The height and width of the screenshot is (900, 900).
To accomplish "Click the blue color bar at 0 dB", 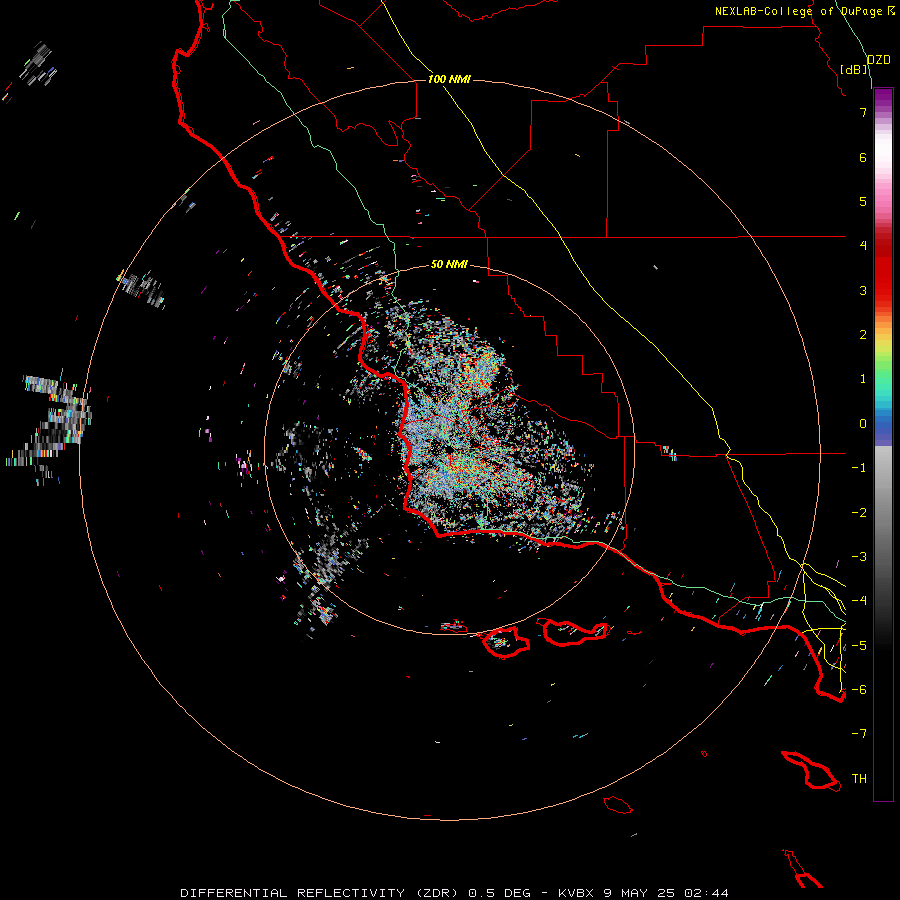I will (x=882, y=424).
